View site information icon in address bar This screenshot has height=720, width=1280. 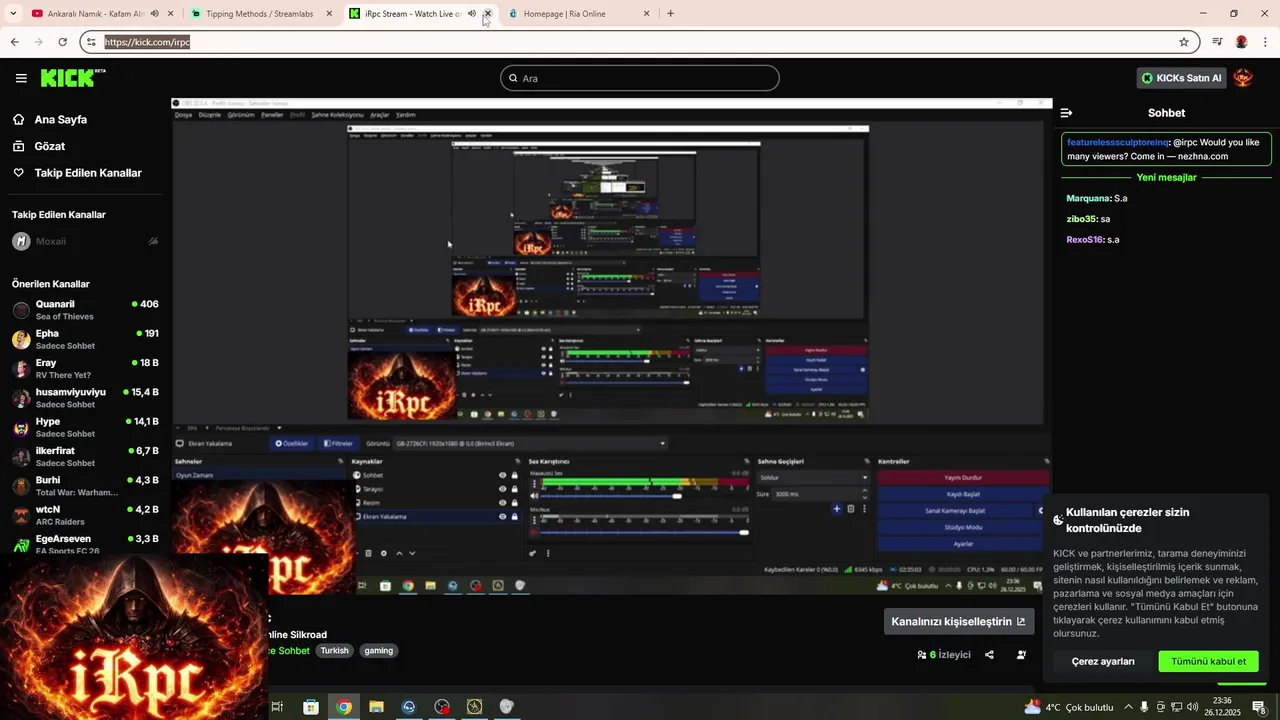point(91,42)
